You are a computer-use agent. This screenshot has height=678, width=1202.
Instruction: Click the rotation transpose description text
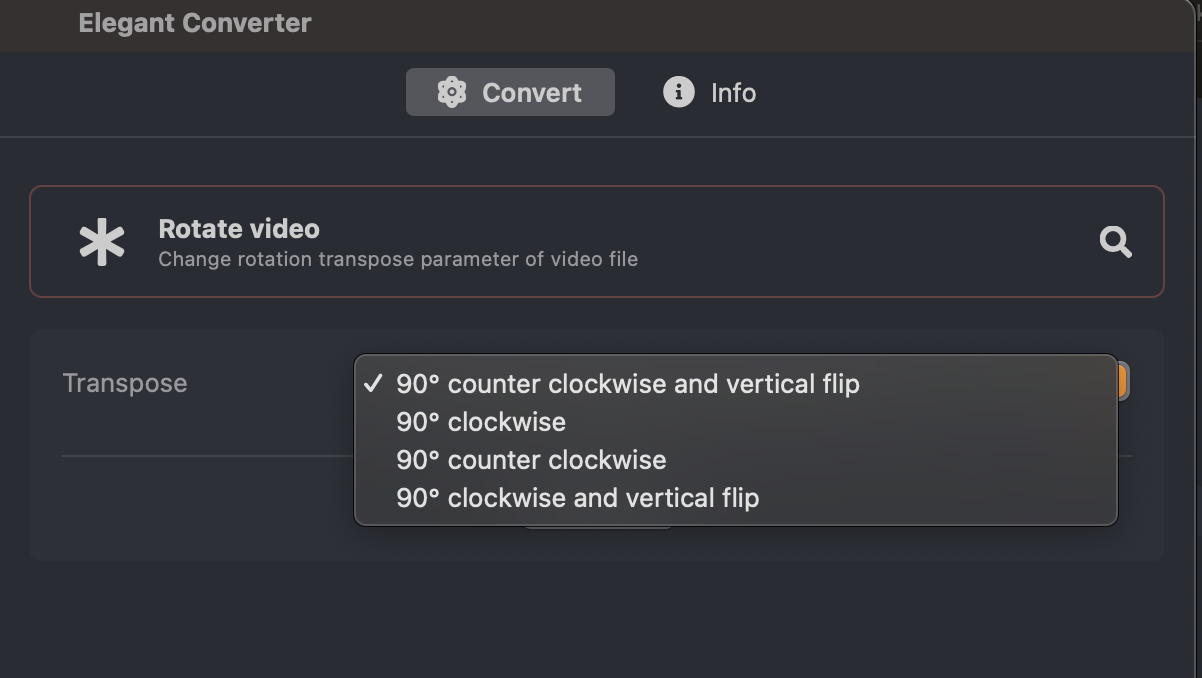point(398,260)
